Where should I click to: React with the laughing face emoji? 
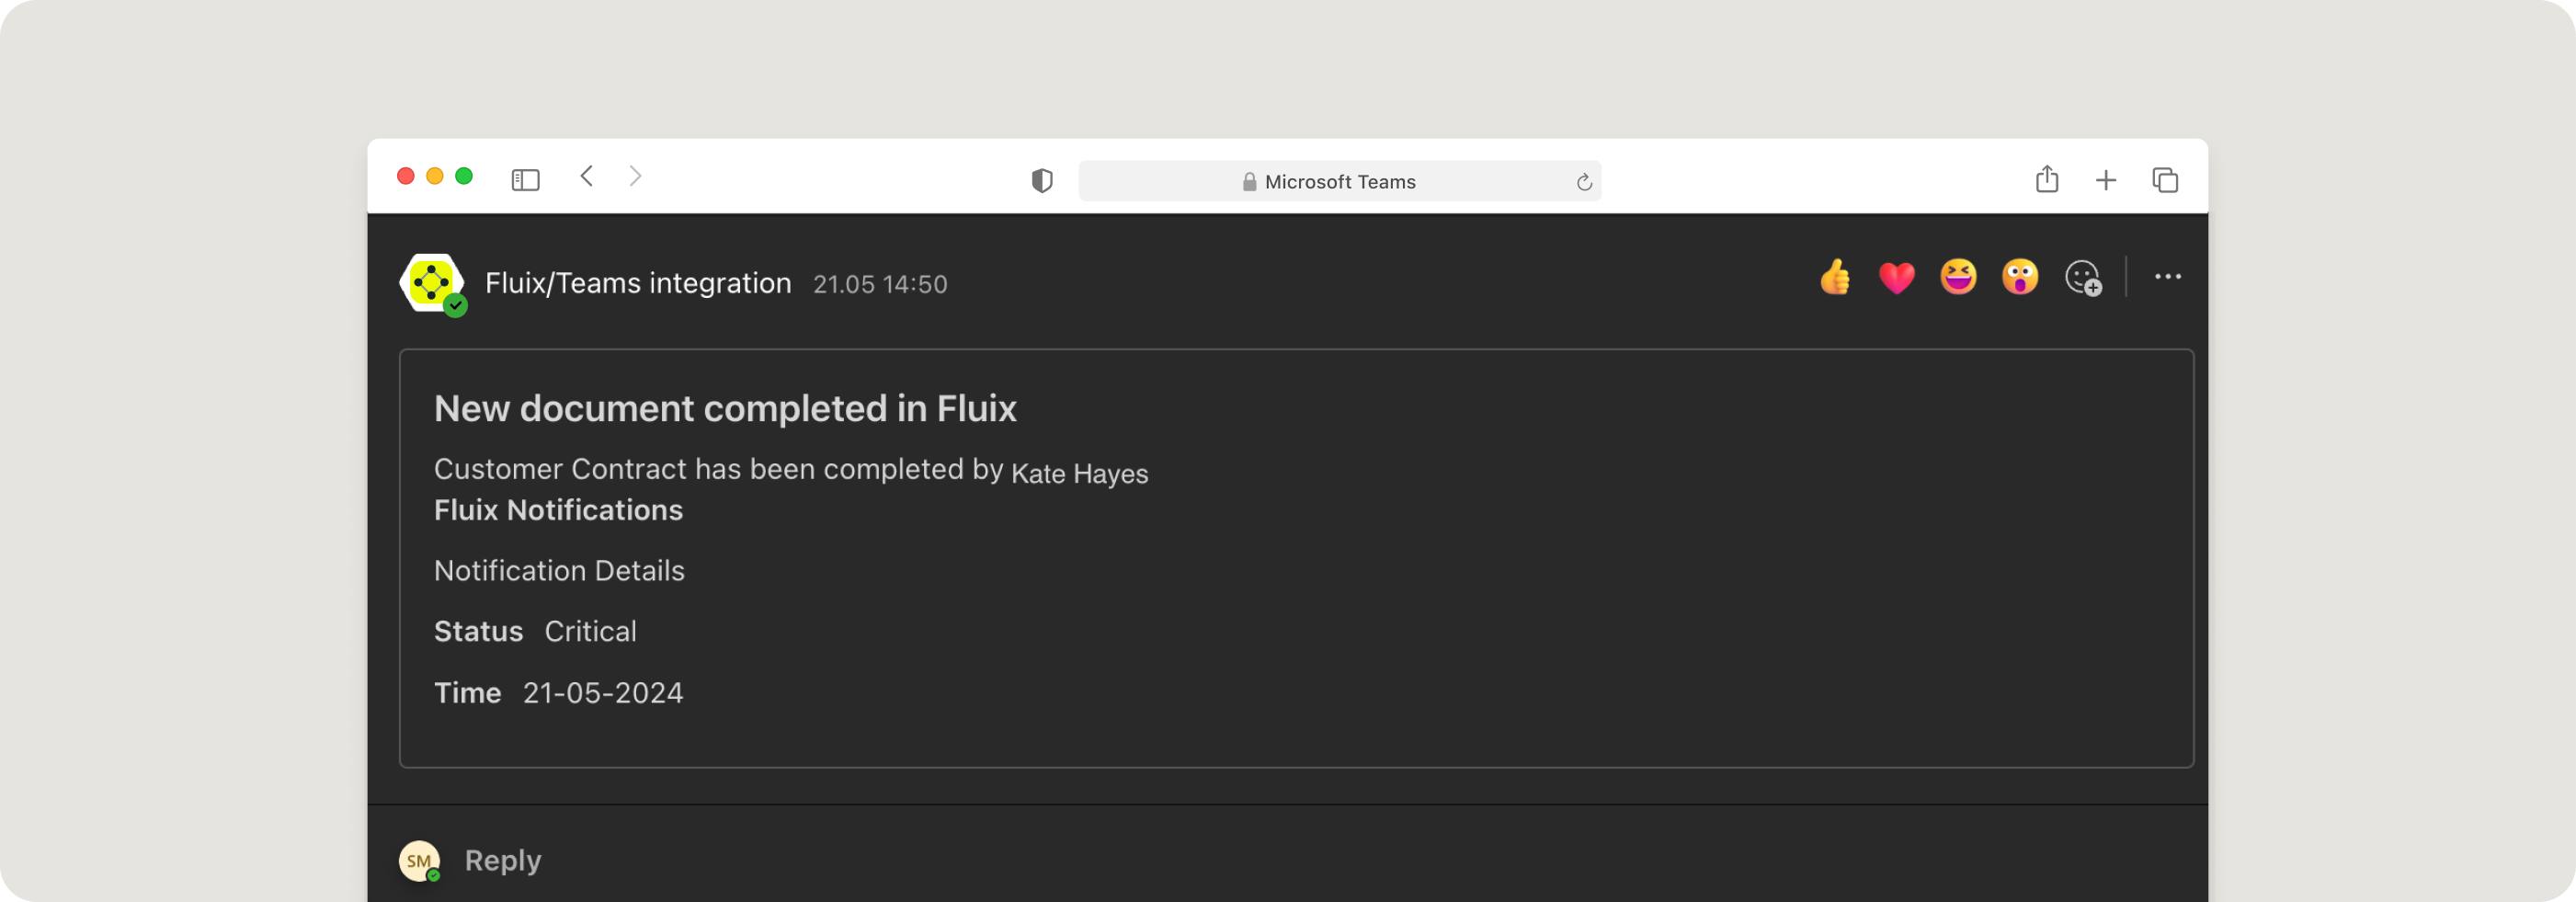(1958, 277)
